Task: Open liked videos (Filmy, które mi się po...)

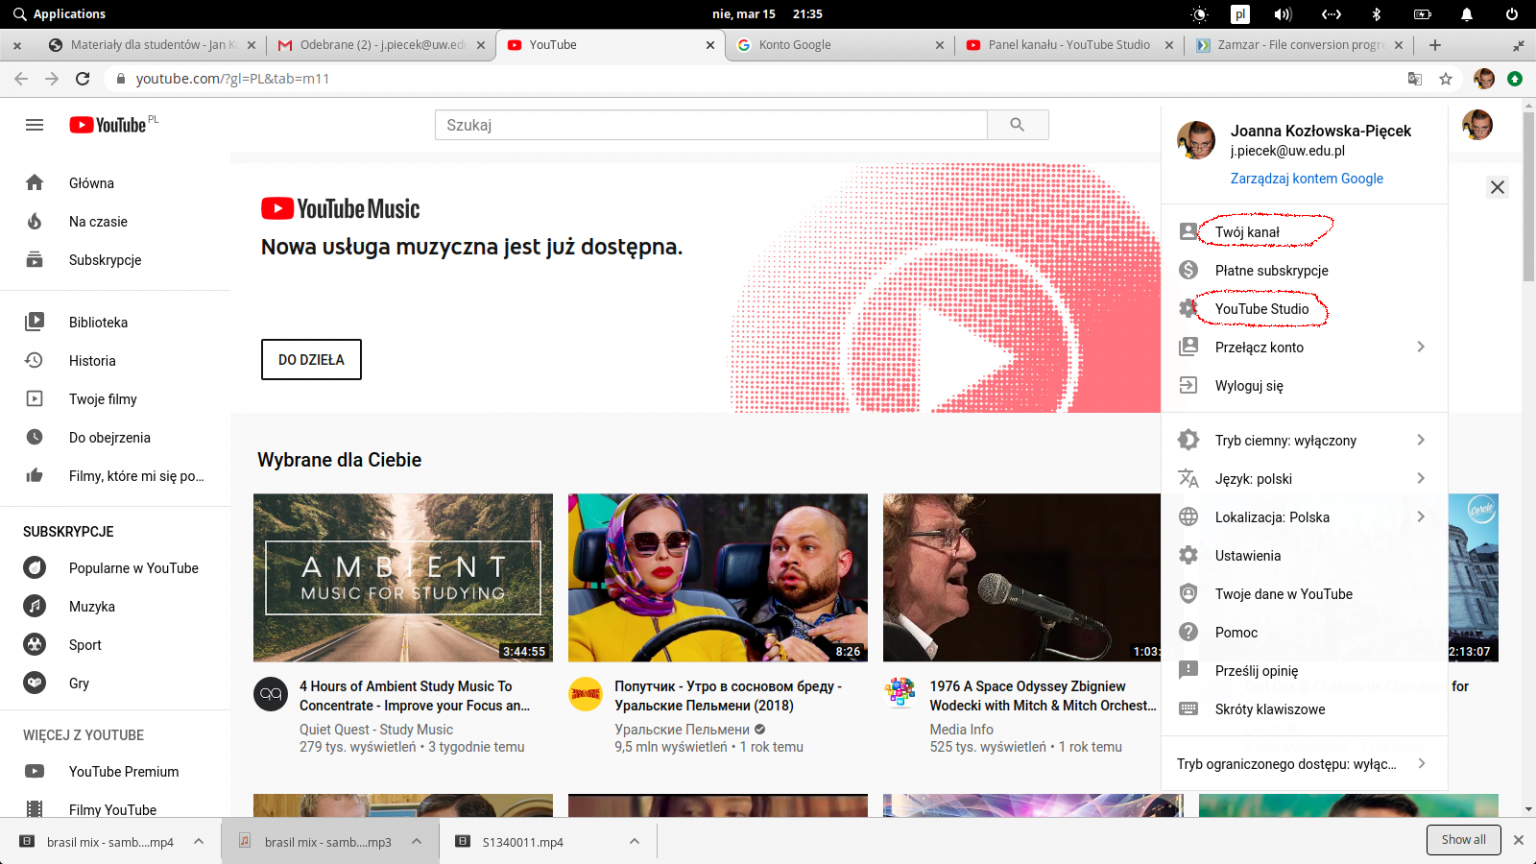Action: pos(116,476)
